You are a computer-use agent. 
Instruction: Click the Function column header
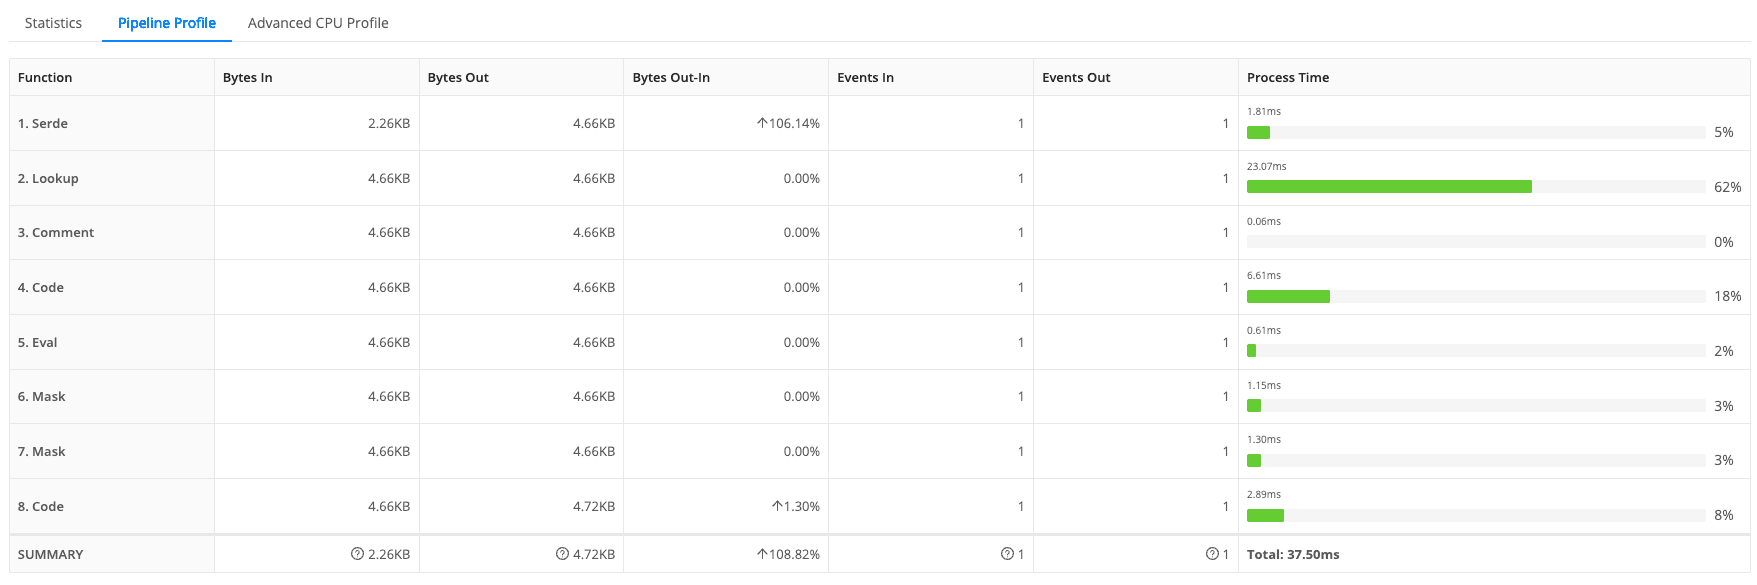click(x=45, y=78)
